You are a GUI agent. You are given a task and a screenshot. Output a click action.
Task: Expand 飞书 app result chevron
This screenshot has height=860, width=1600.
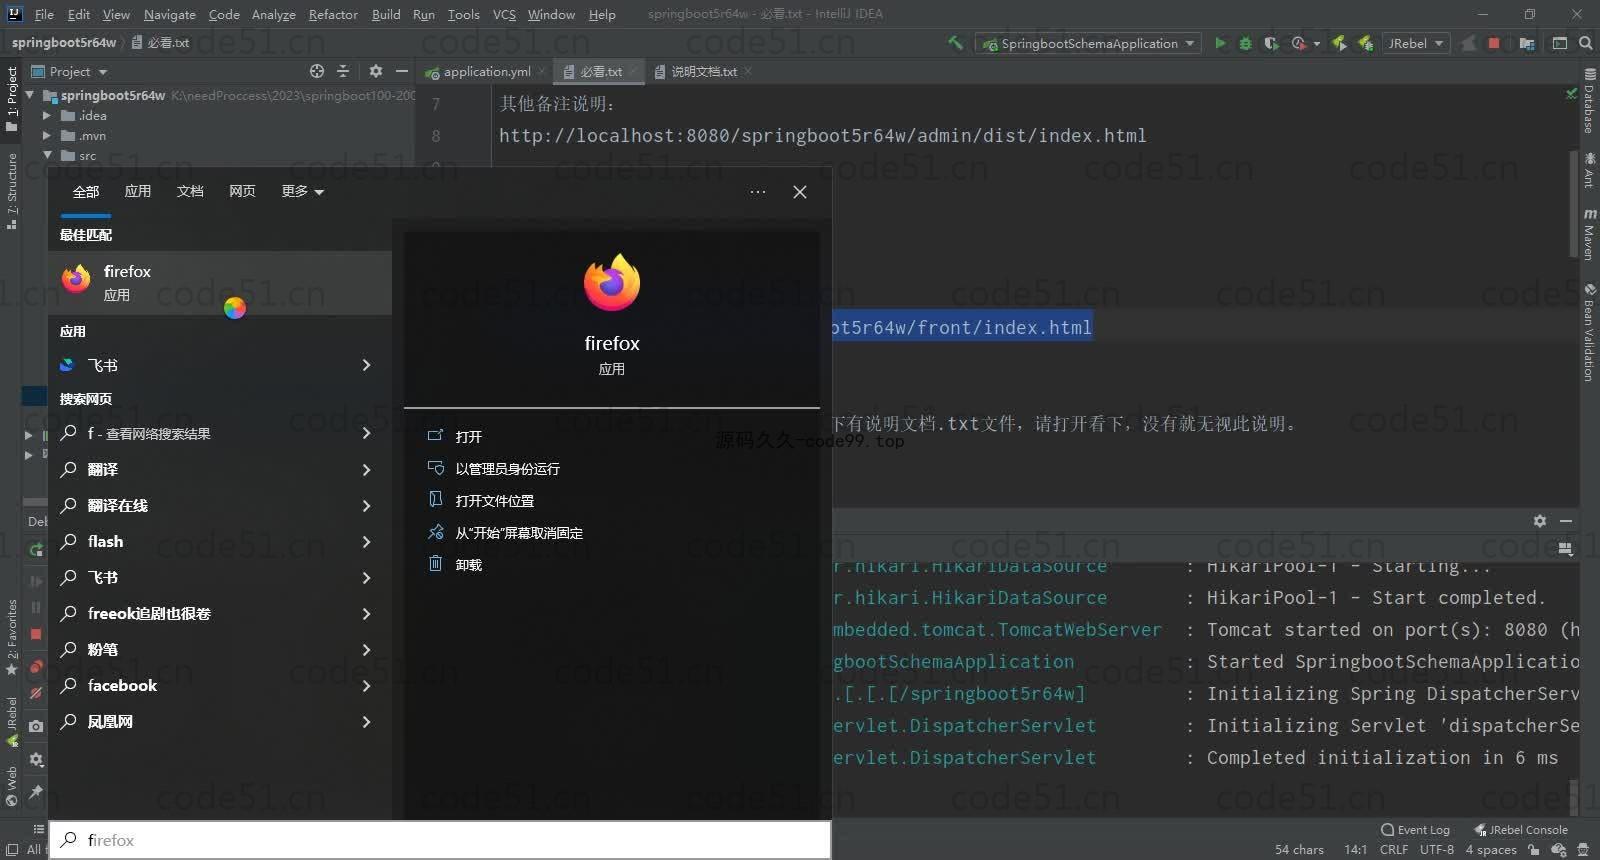(366, 365)
